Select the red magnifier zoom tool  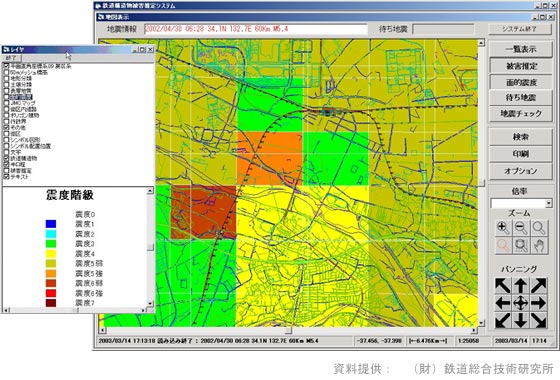503,246
